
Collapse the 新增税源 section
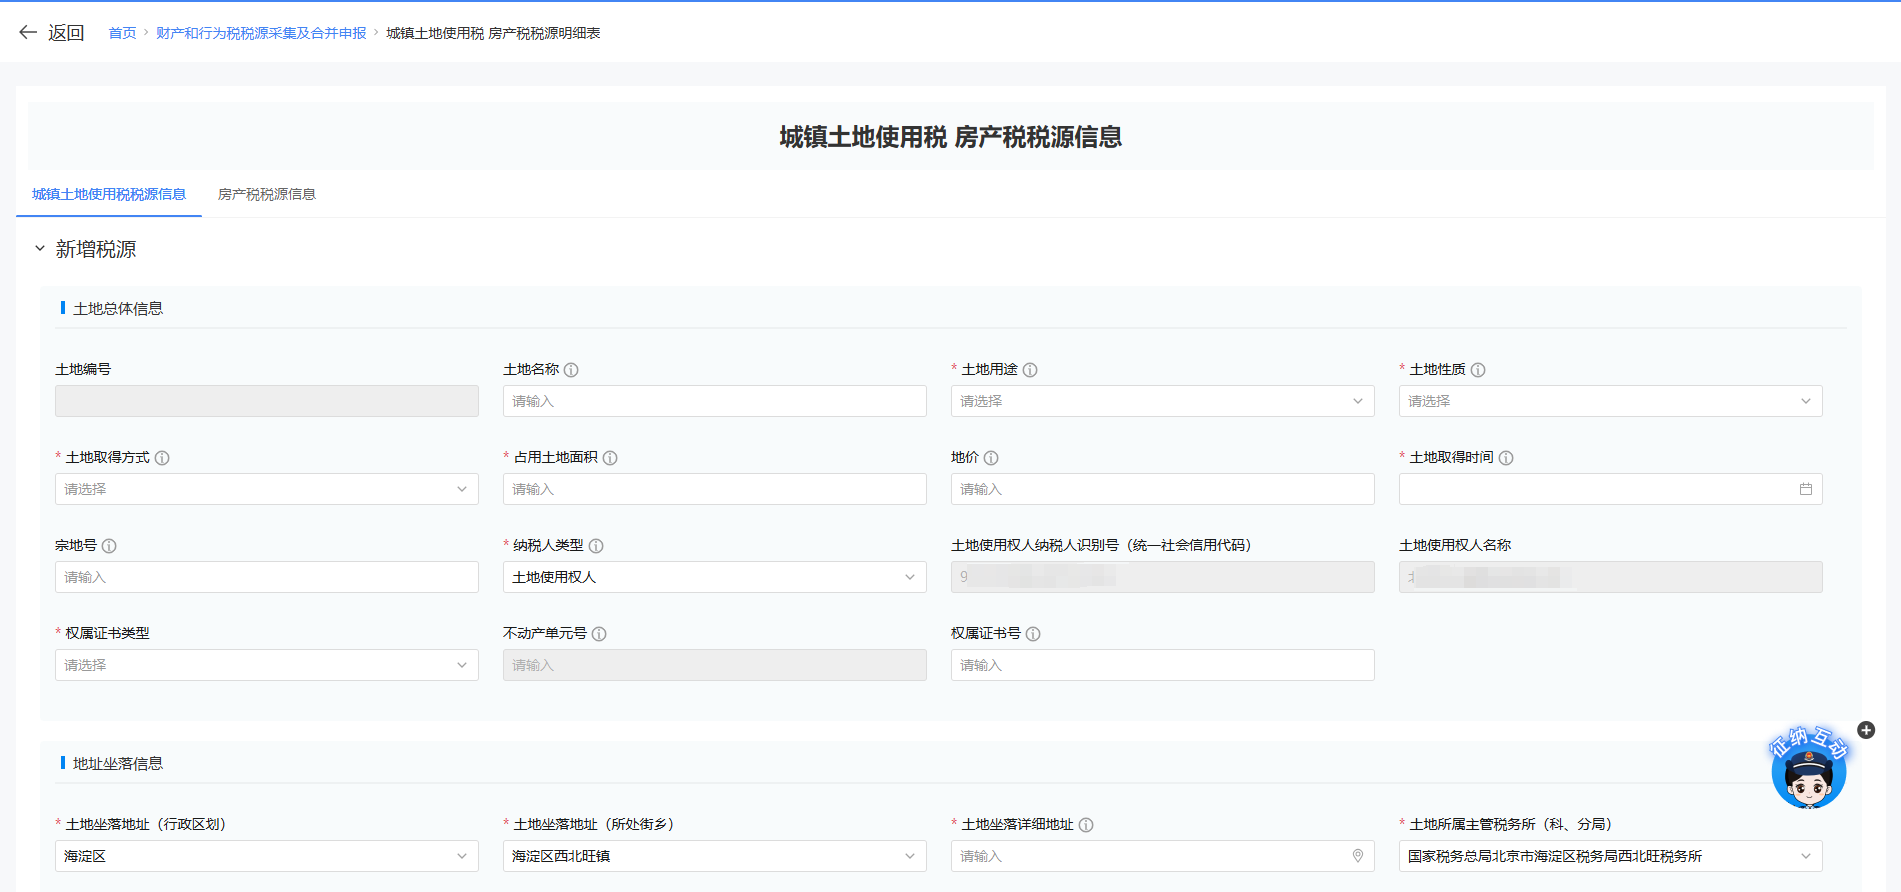pos(40,248)
